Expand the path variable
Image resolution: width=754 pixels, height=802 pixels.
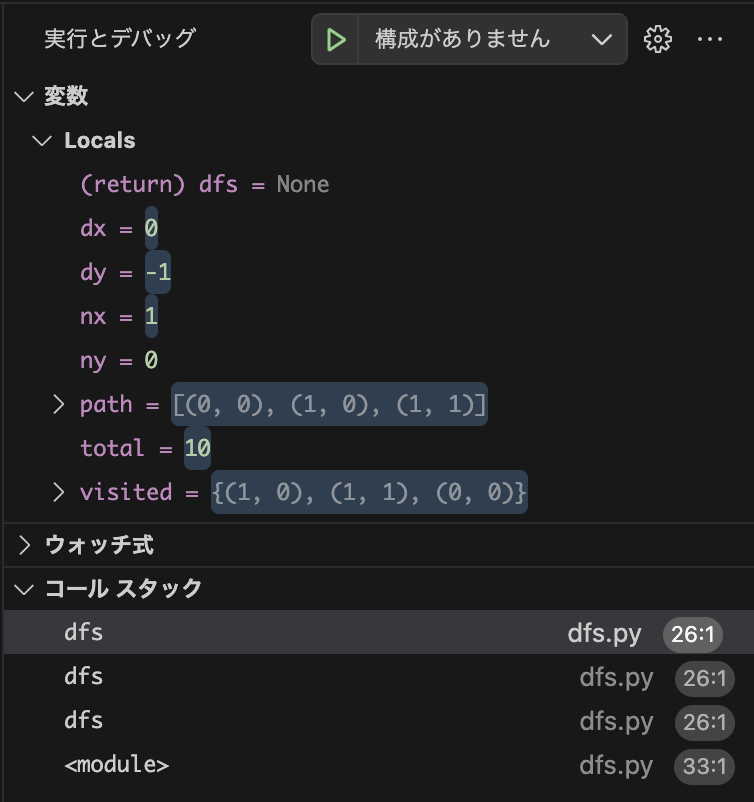point(59,404)
